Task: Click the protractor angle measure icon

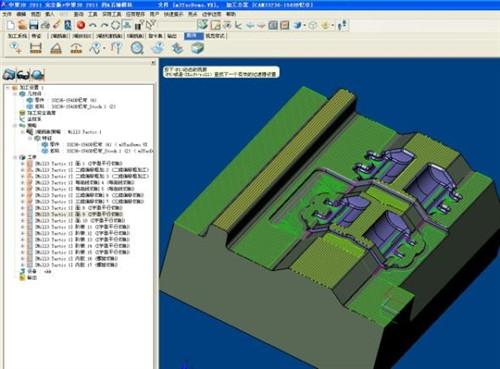Action: click(x=56, y=49)
